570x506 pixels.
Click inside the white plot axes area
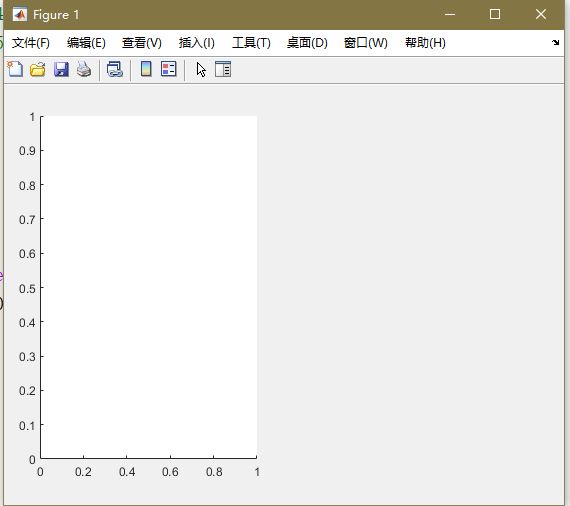149,287
